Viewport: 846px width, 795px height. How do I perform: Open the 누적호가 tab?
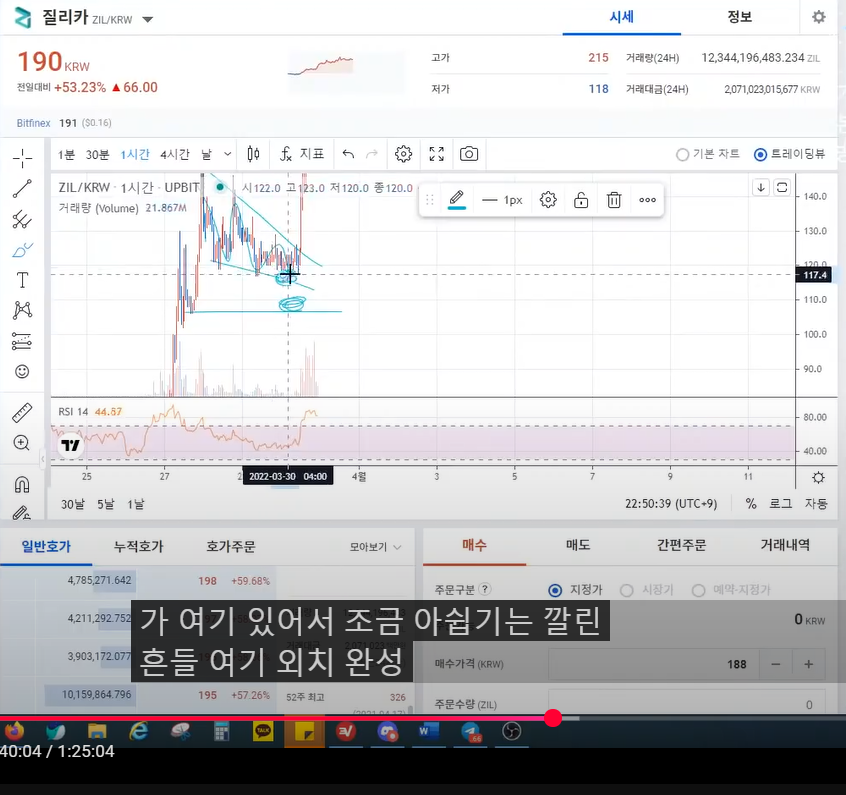tap(139, 547)
